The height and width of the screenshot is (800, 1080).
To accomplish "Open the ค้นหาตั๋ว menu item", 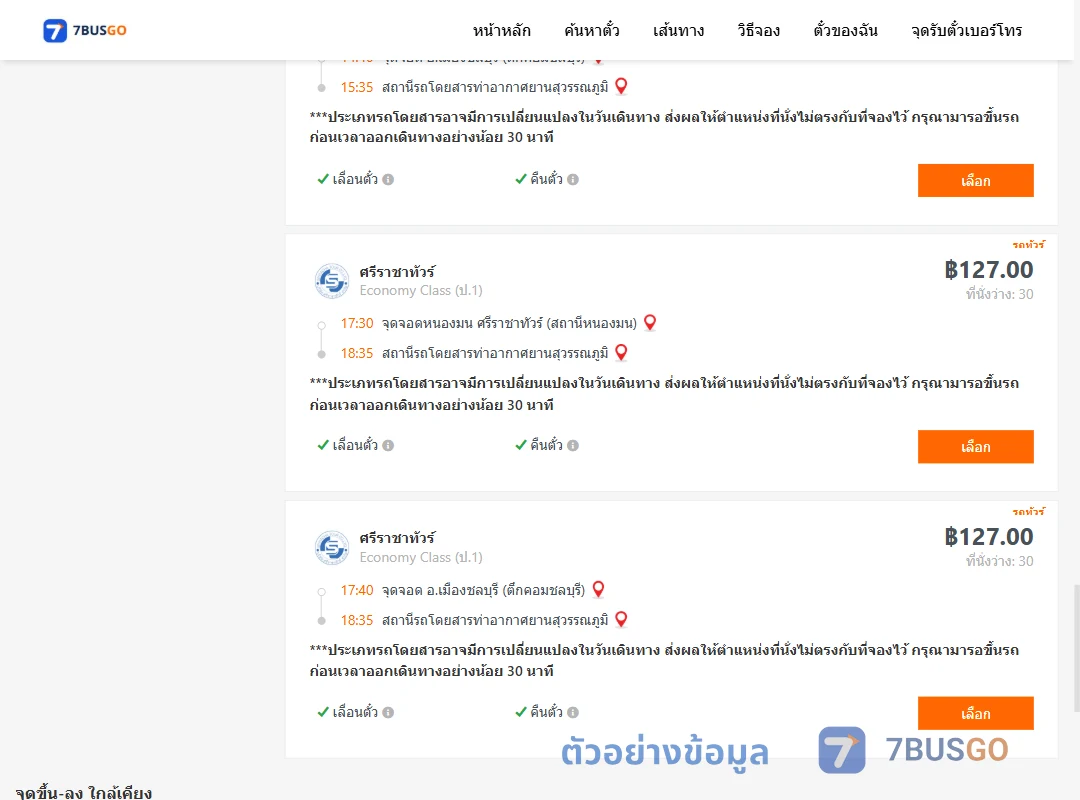I will (x=592, y=30).
